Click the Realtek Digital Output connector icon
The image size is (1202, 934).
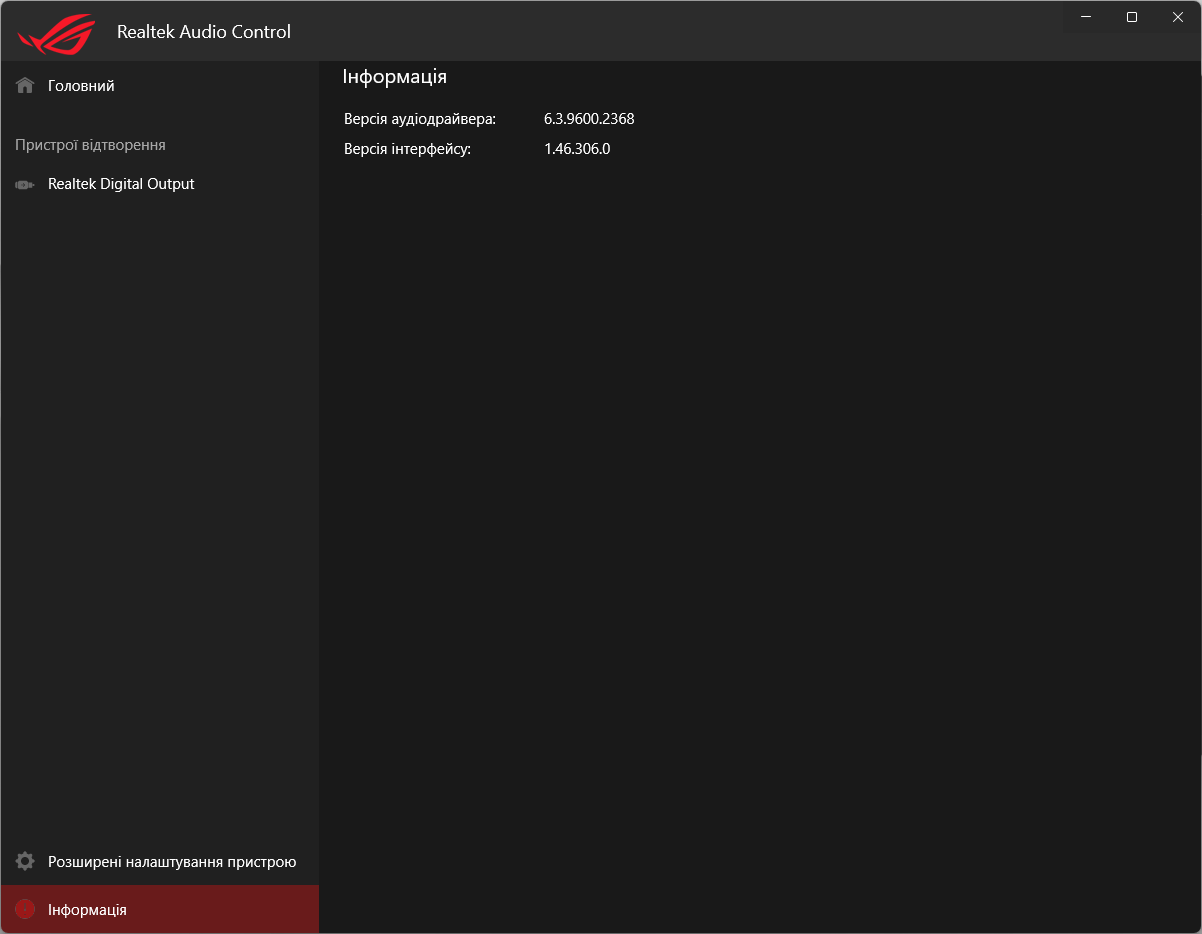(25, 185)
